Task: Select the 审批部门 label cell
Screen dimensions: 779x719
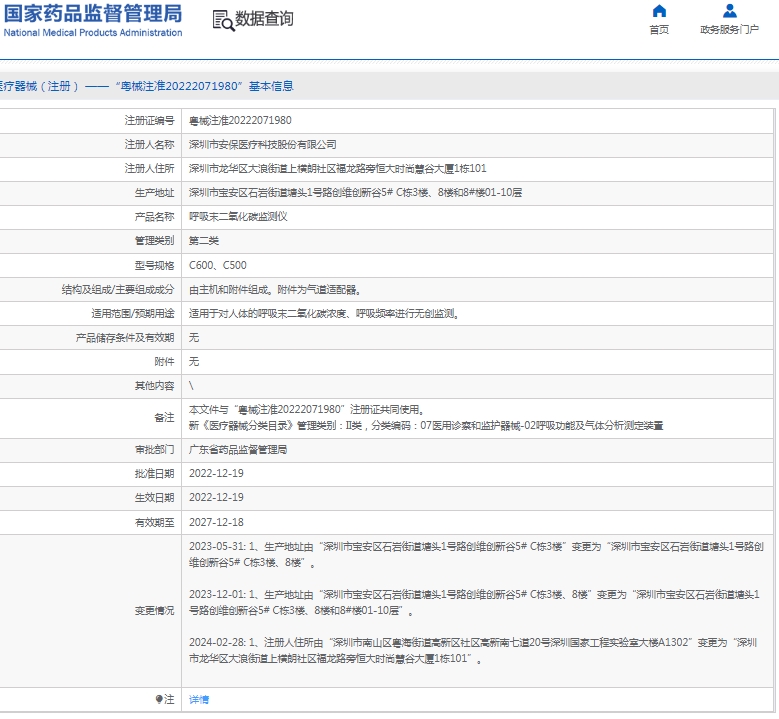Action: tap(90, 450)
